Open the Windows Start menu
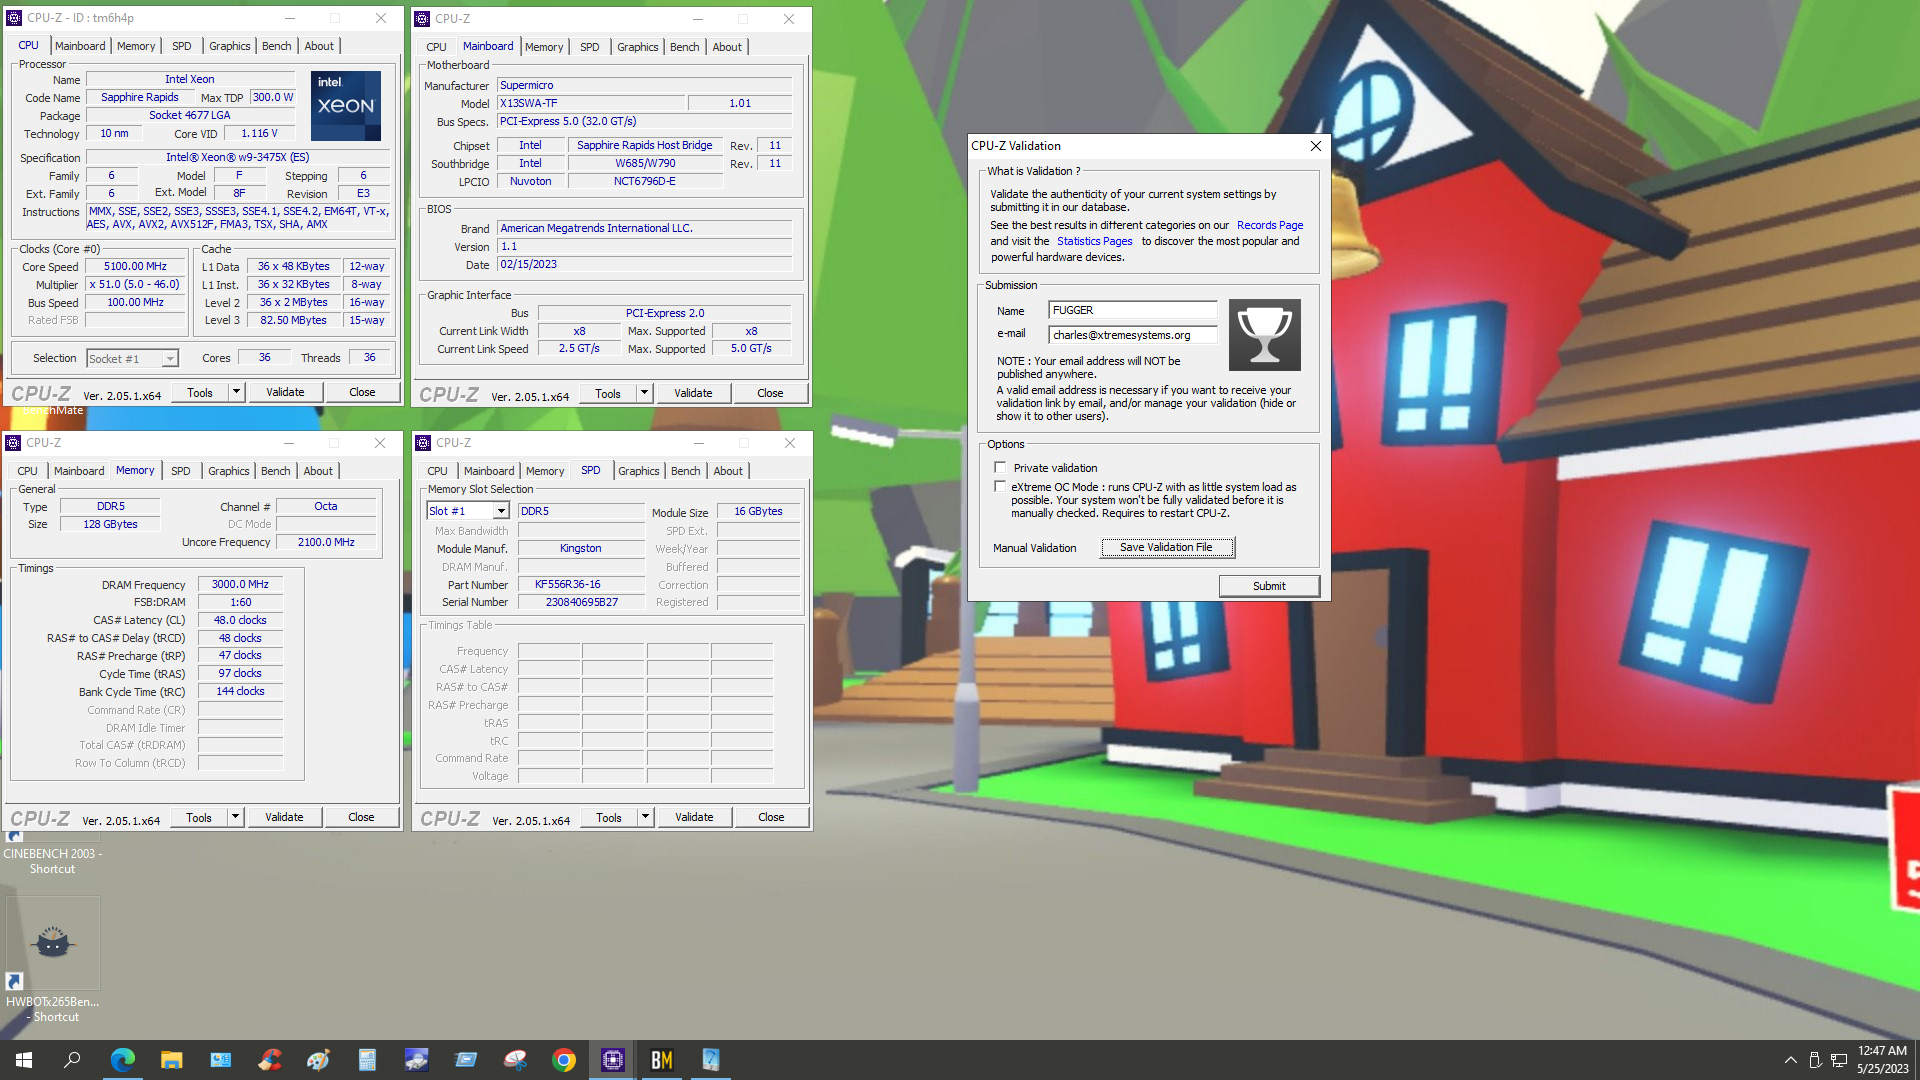 tap(24, 1060)
